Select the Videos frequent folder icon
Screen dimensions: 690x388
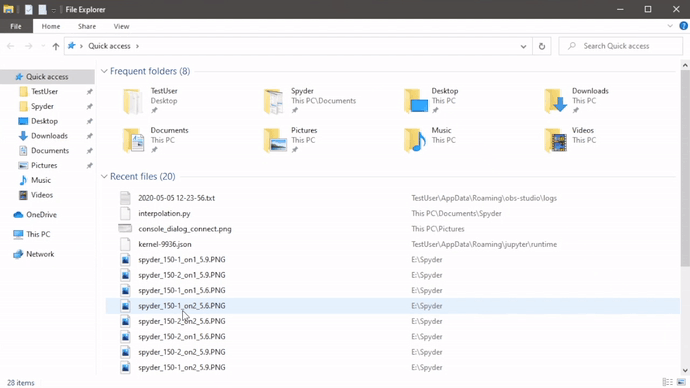point(555,140)
